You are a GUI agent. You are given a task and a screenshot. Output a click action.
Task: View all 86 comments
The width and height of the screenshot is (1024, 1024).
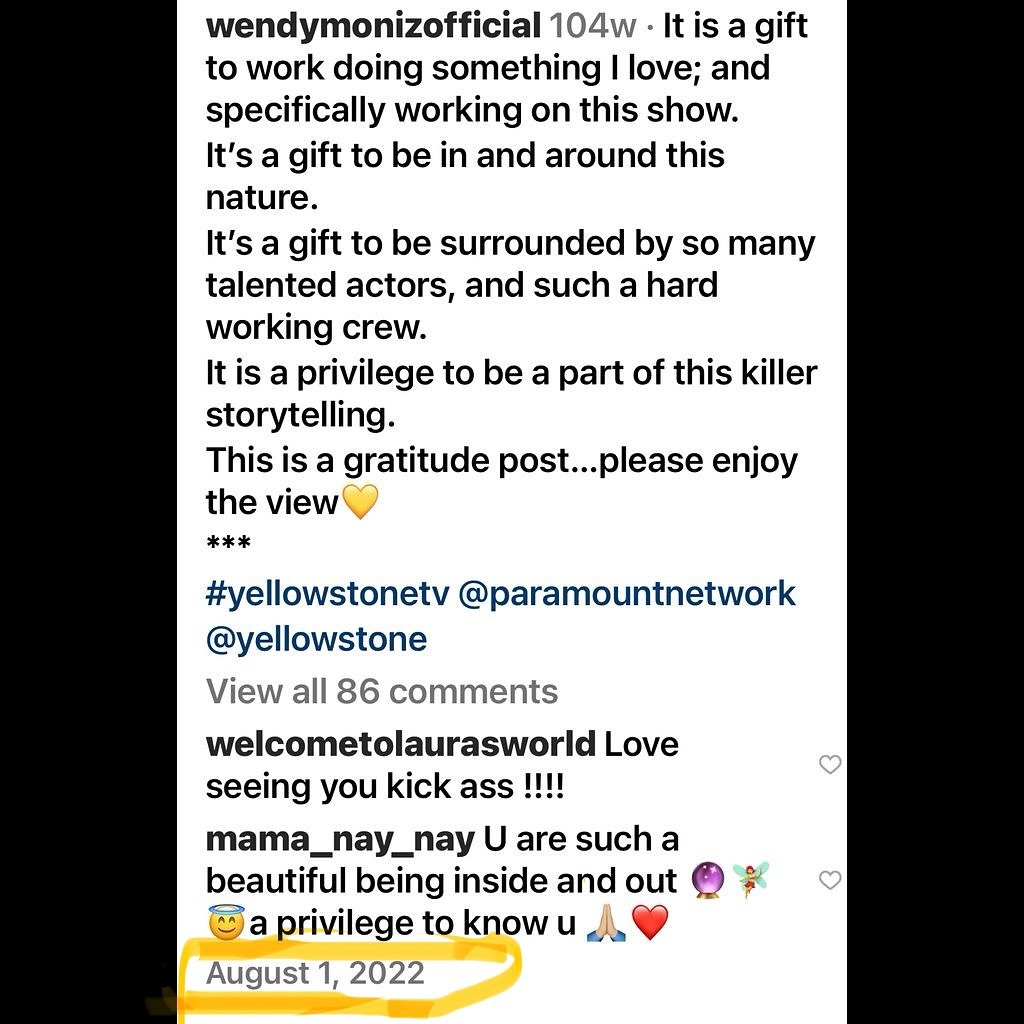click(x=382, y=691)
